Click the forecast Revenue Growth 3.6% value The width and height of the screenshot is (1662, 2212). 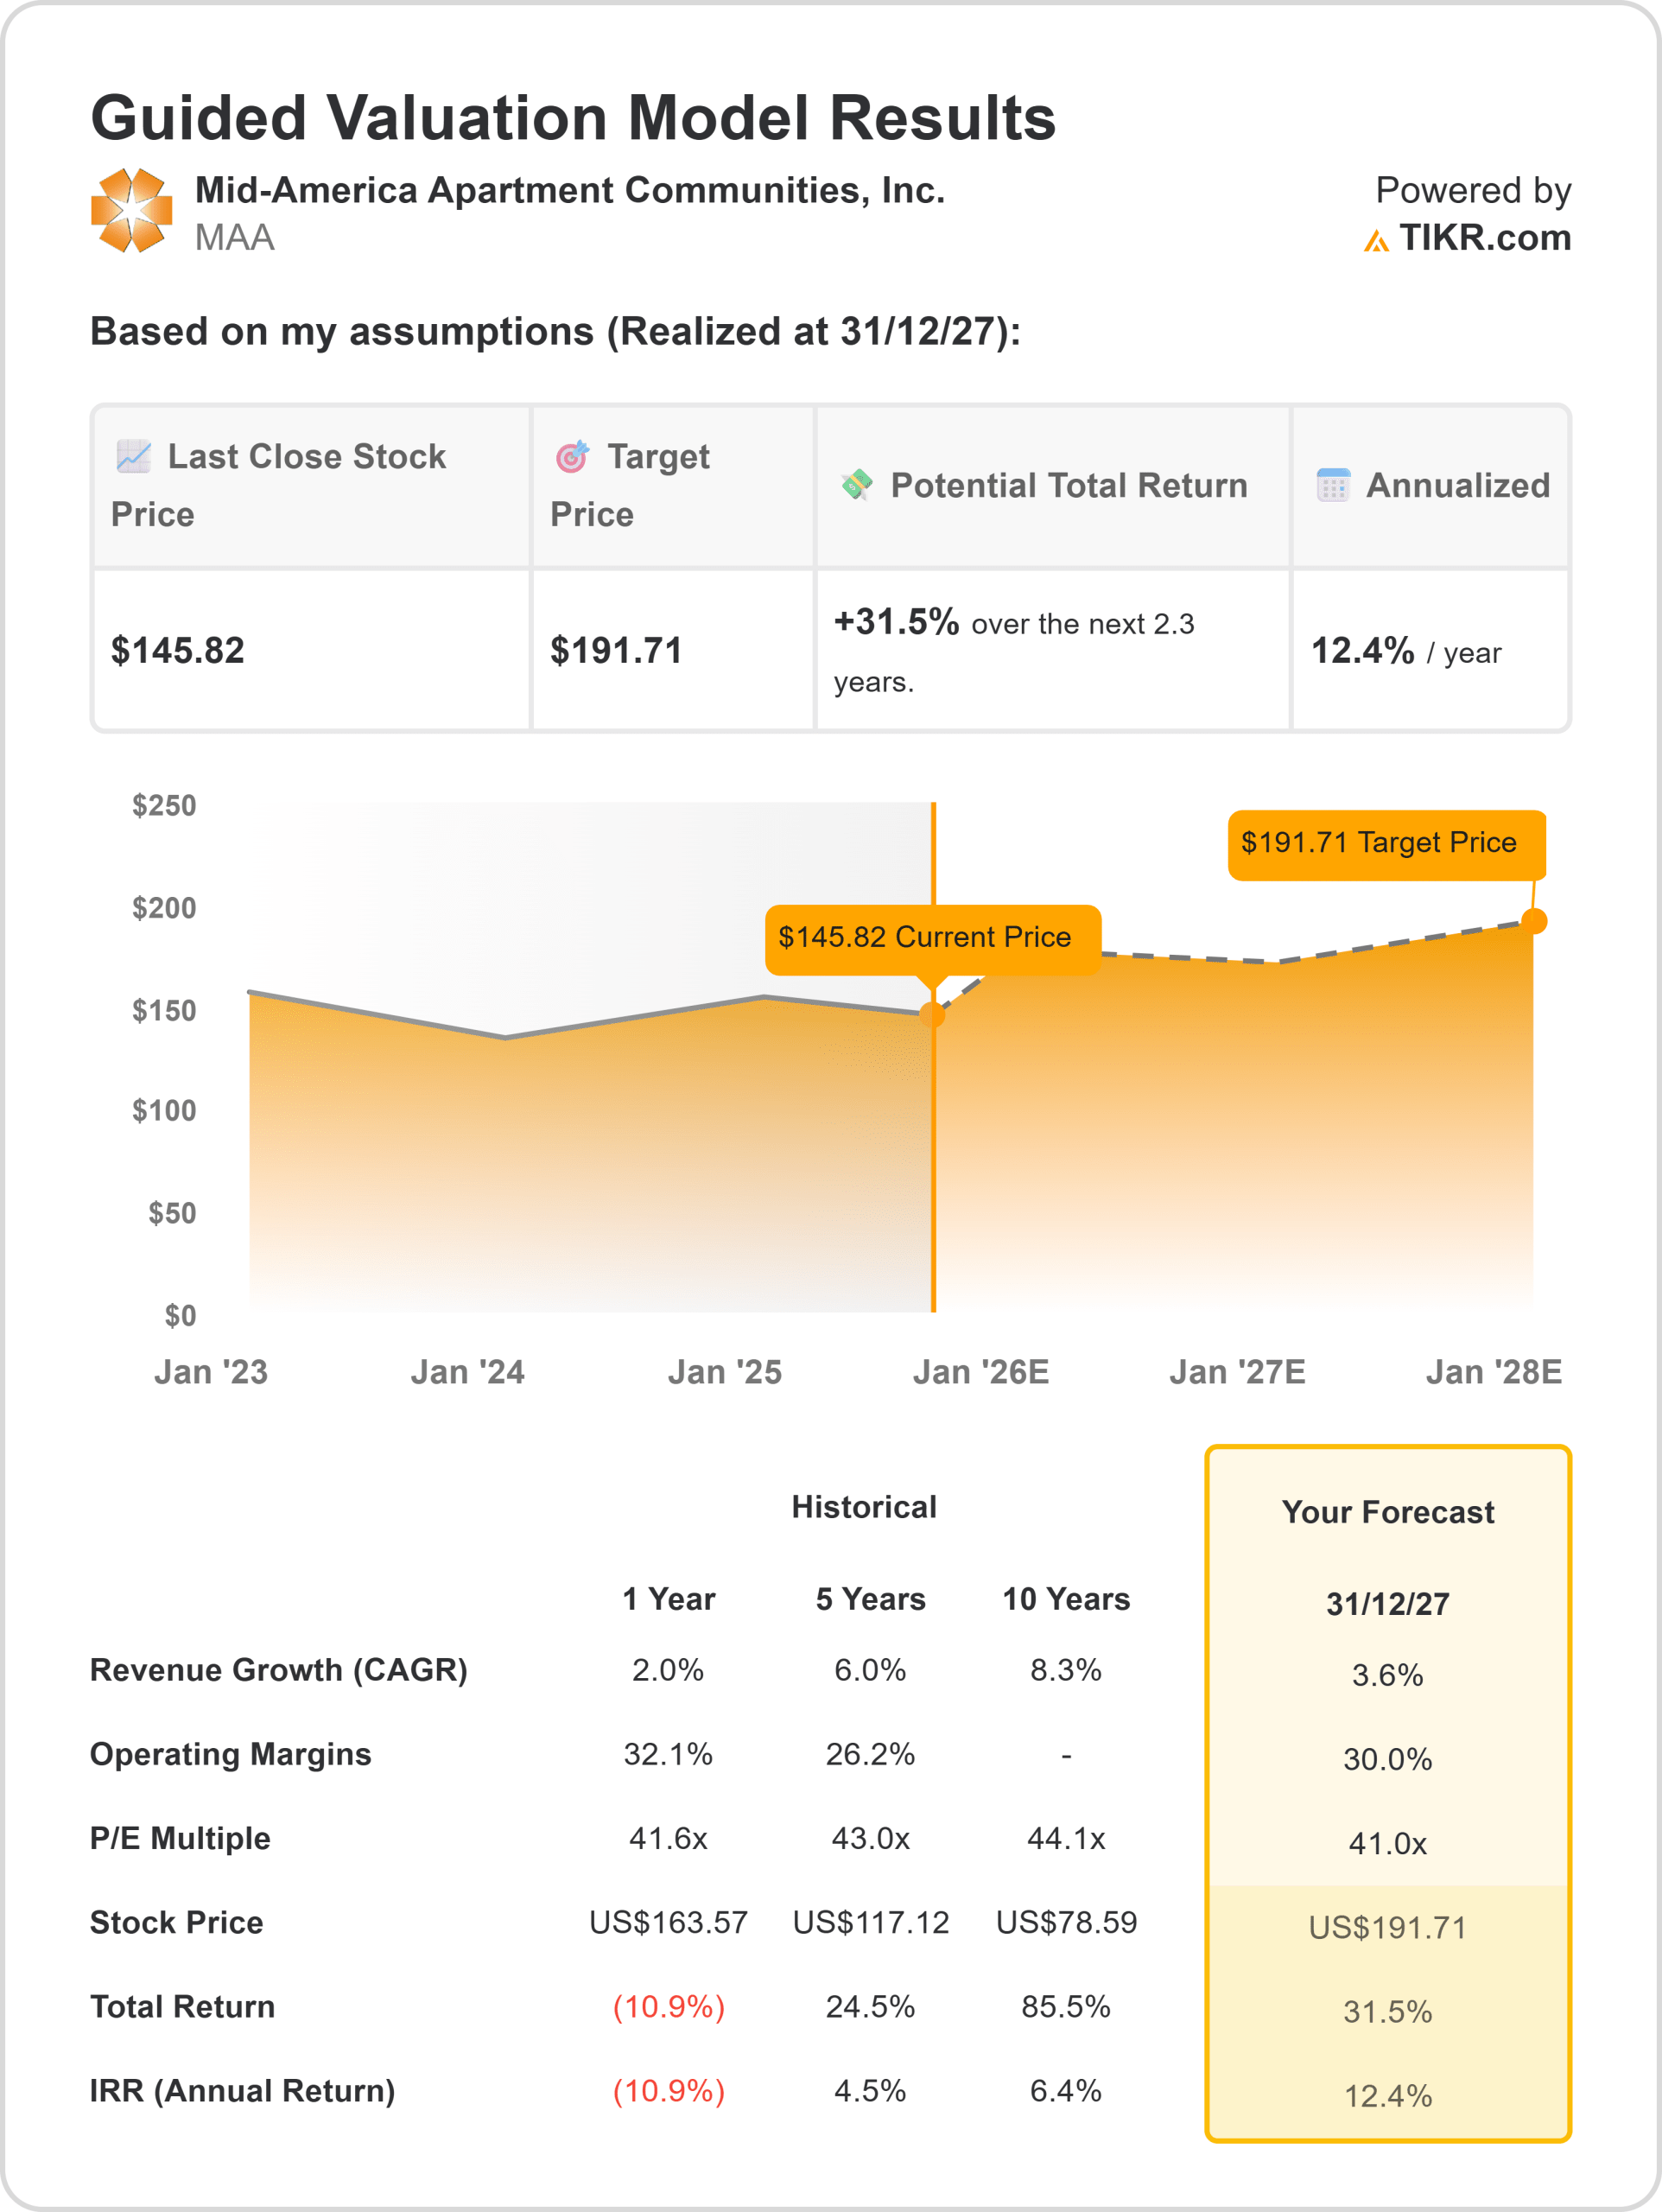1387,1675
